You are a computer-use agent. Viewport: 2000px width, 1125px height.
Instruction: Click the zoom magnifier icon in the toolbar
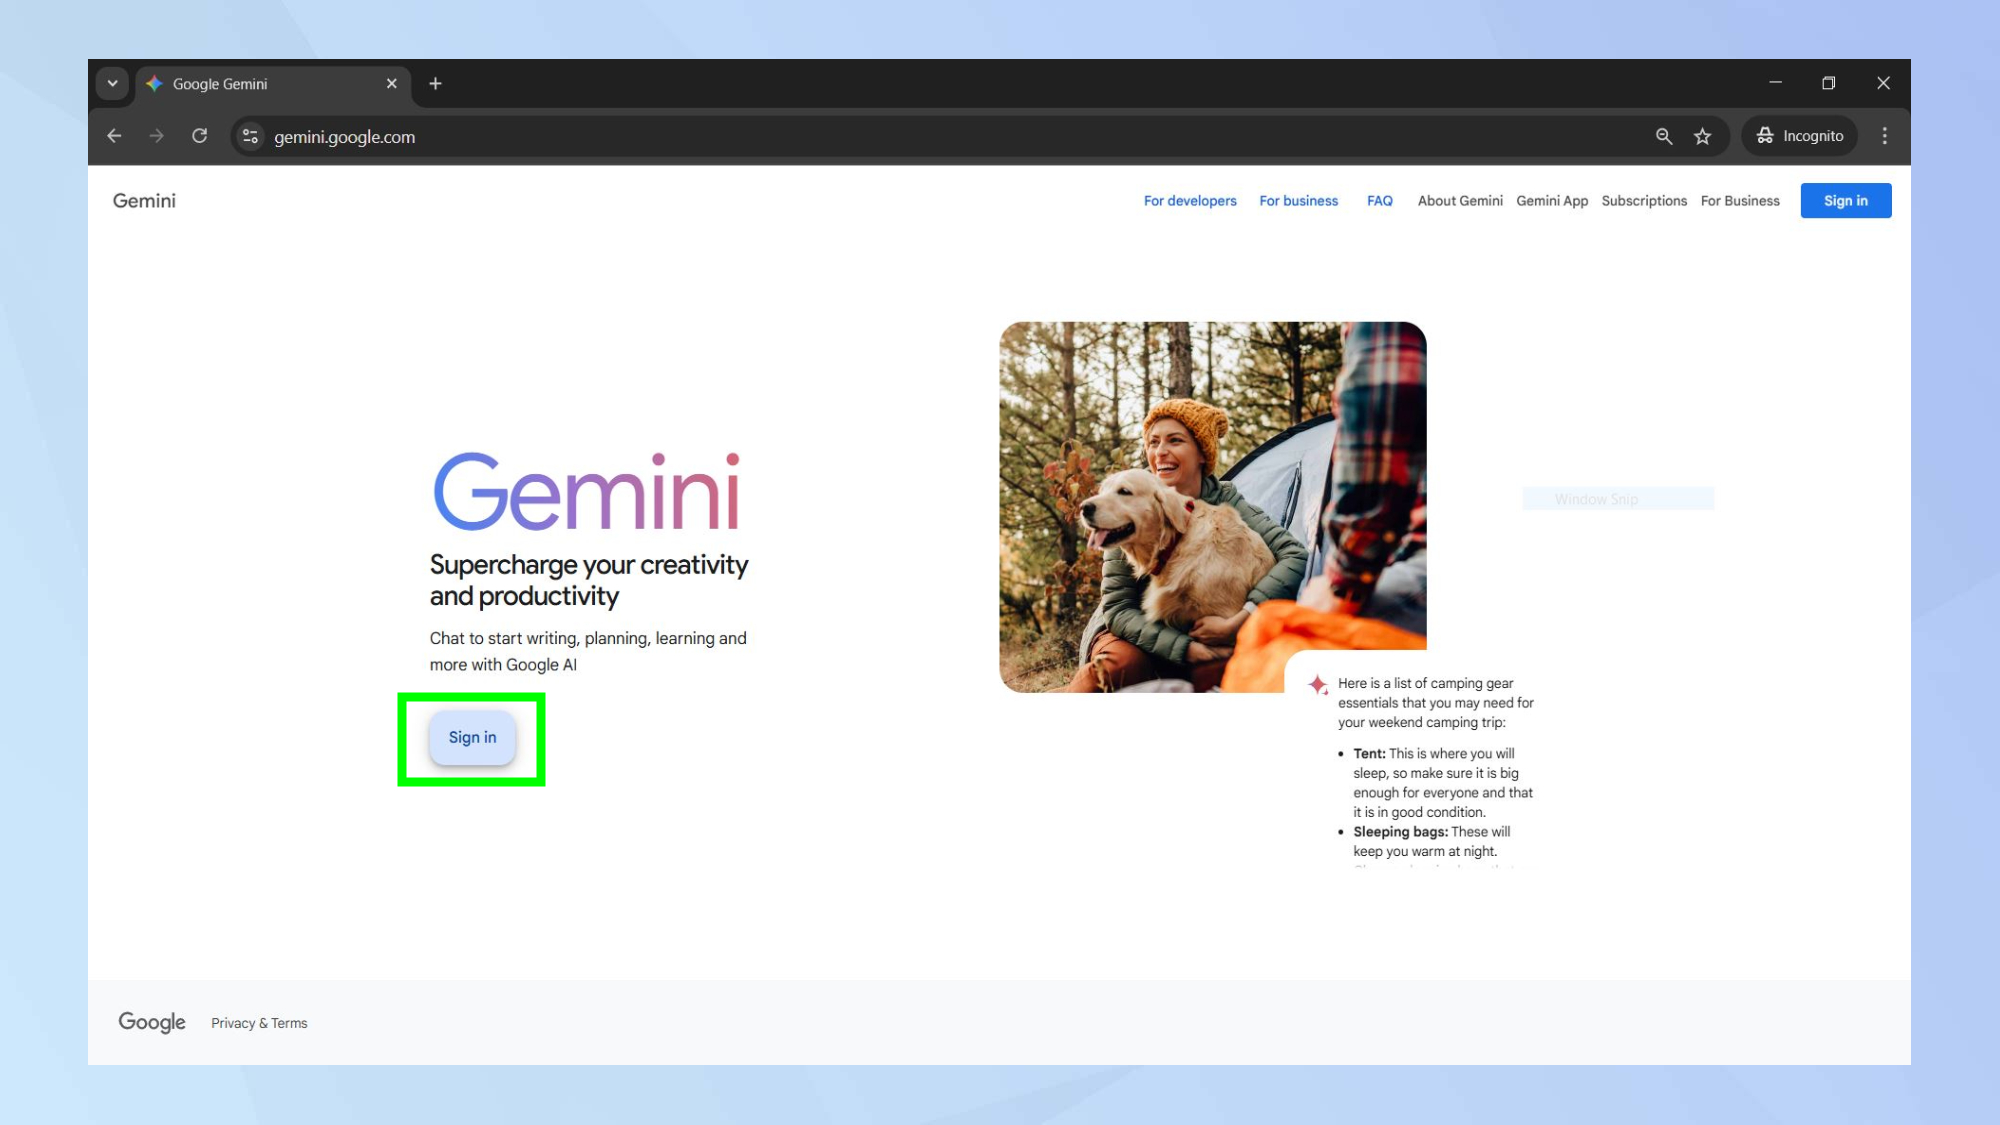pos(1663,136)
